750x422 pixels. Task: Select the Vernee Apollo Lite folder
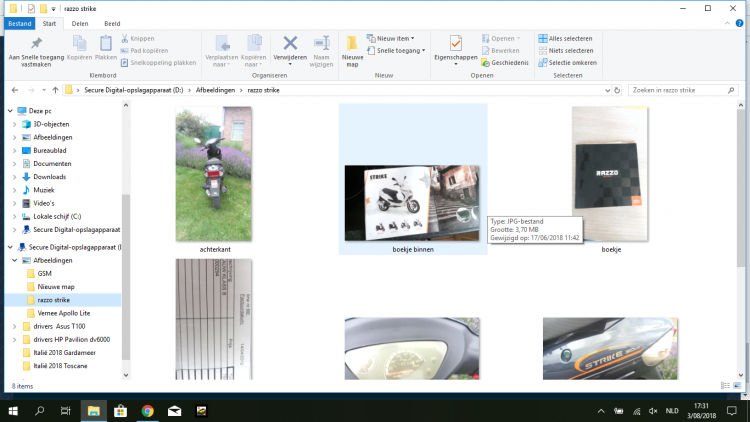(66, 312)
